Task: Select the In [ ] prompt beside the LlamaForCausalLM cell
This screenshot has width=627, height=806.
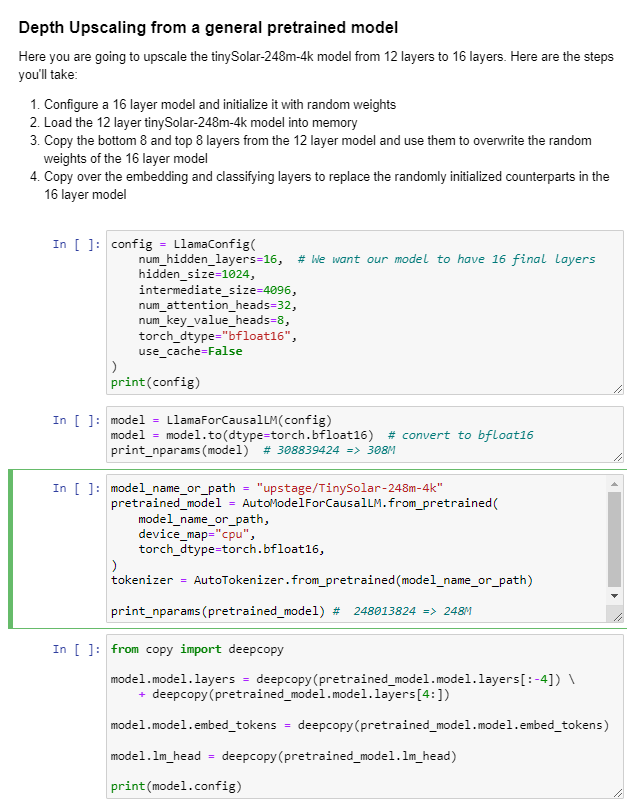Action: click(x=77, y=420)
